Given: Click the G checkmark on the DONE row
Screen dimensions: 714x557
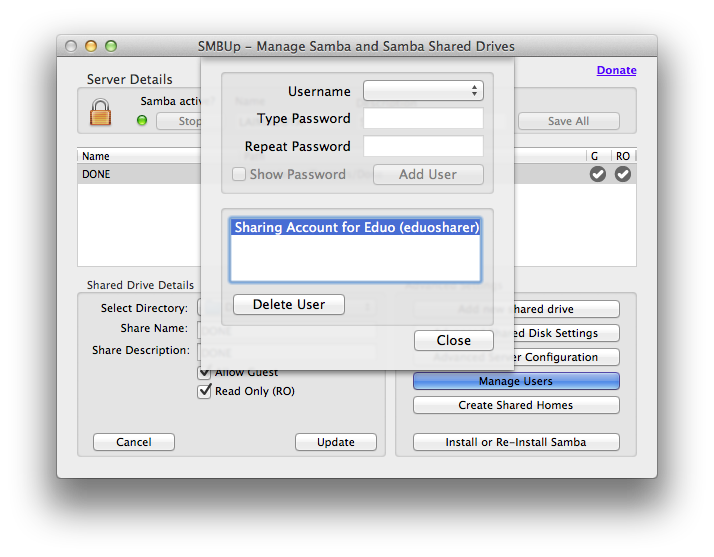Looking at the screenshot, I should point(597,174).
